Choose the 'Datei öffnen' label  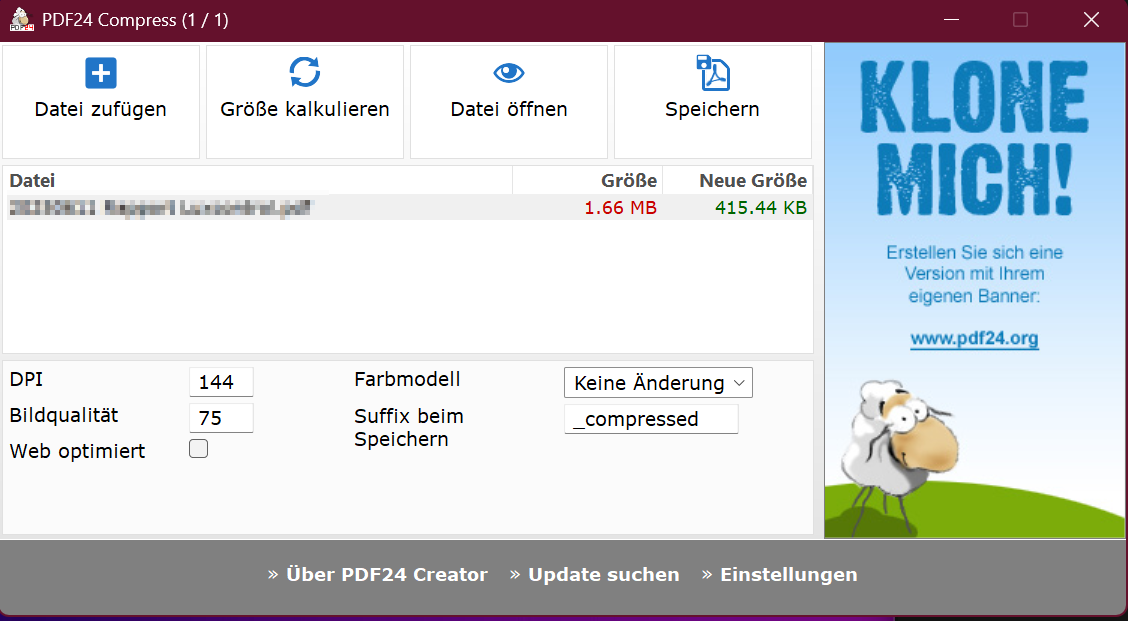tap(509, 109)
